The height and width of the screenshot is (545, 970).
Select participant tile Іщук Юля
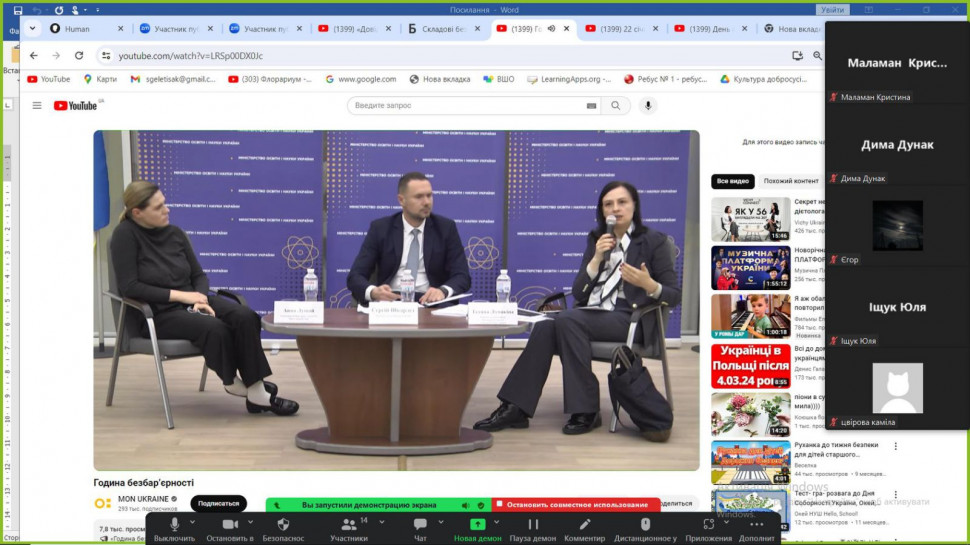[x=897, y=307]
